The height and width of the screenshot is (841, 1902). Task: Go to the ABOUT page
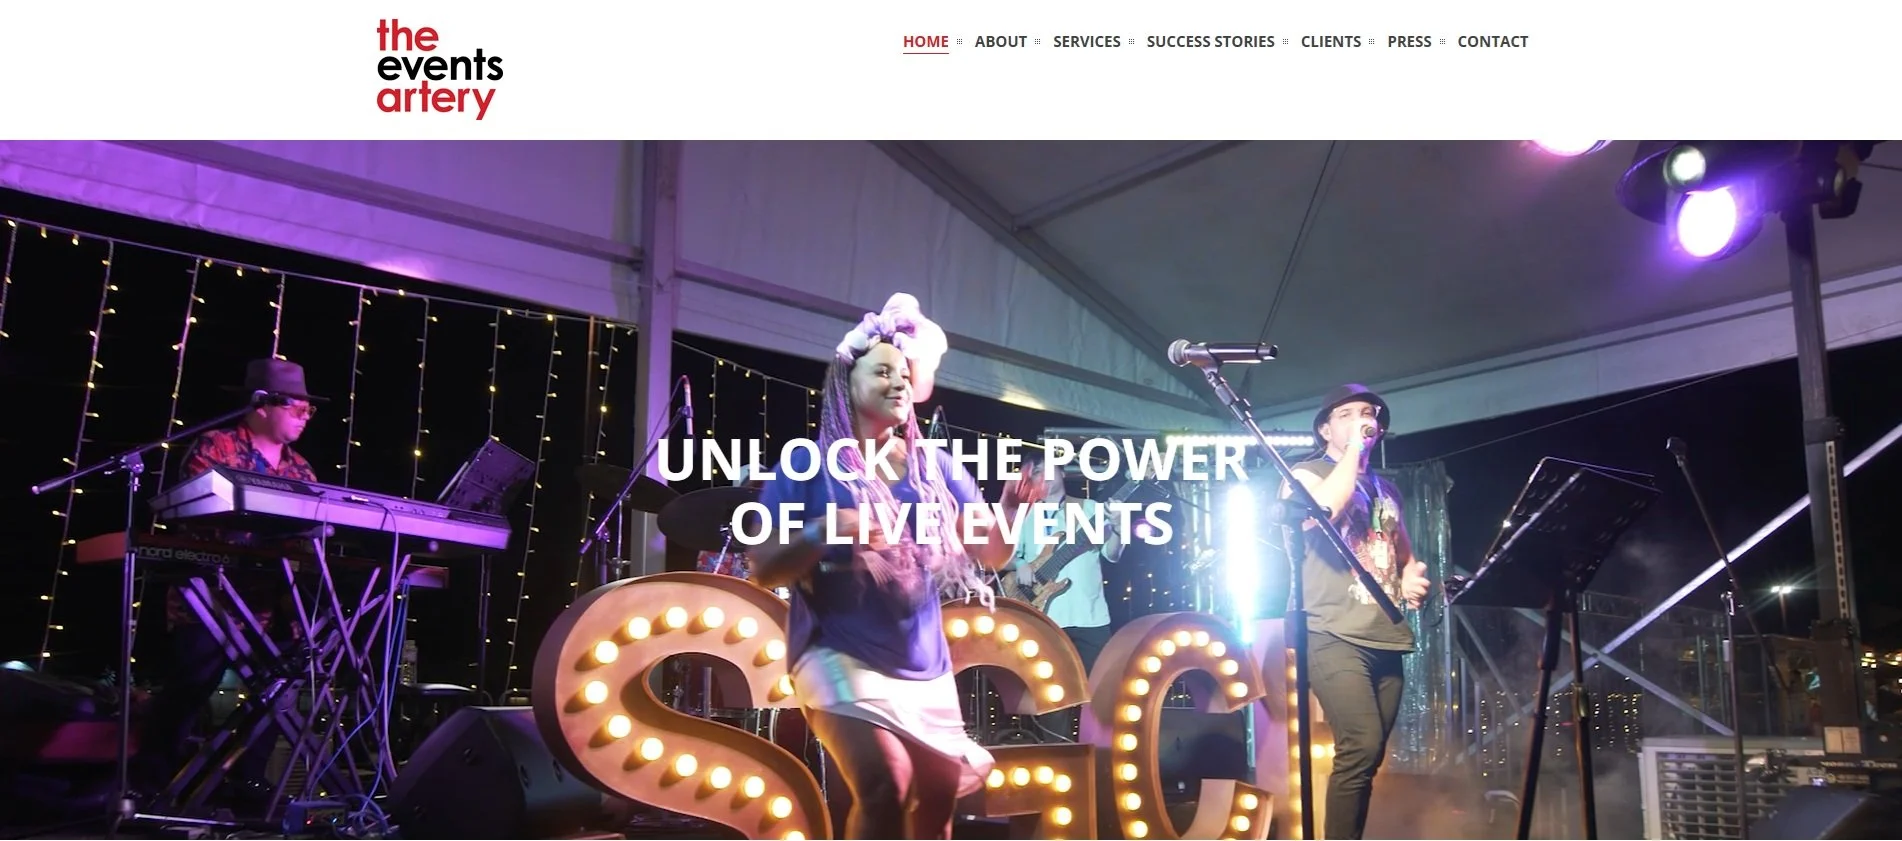click(x=1000, y=42)
